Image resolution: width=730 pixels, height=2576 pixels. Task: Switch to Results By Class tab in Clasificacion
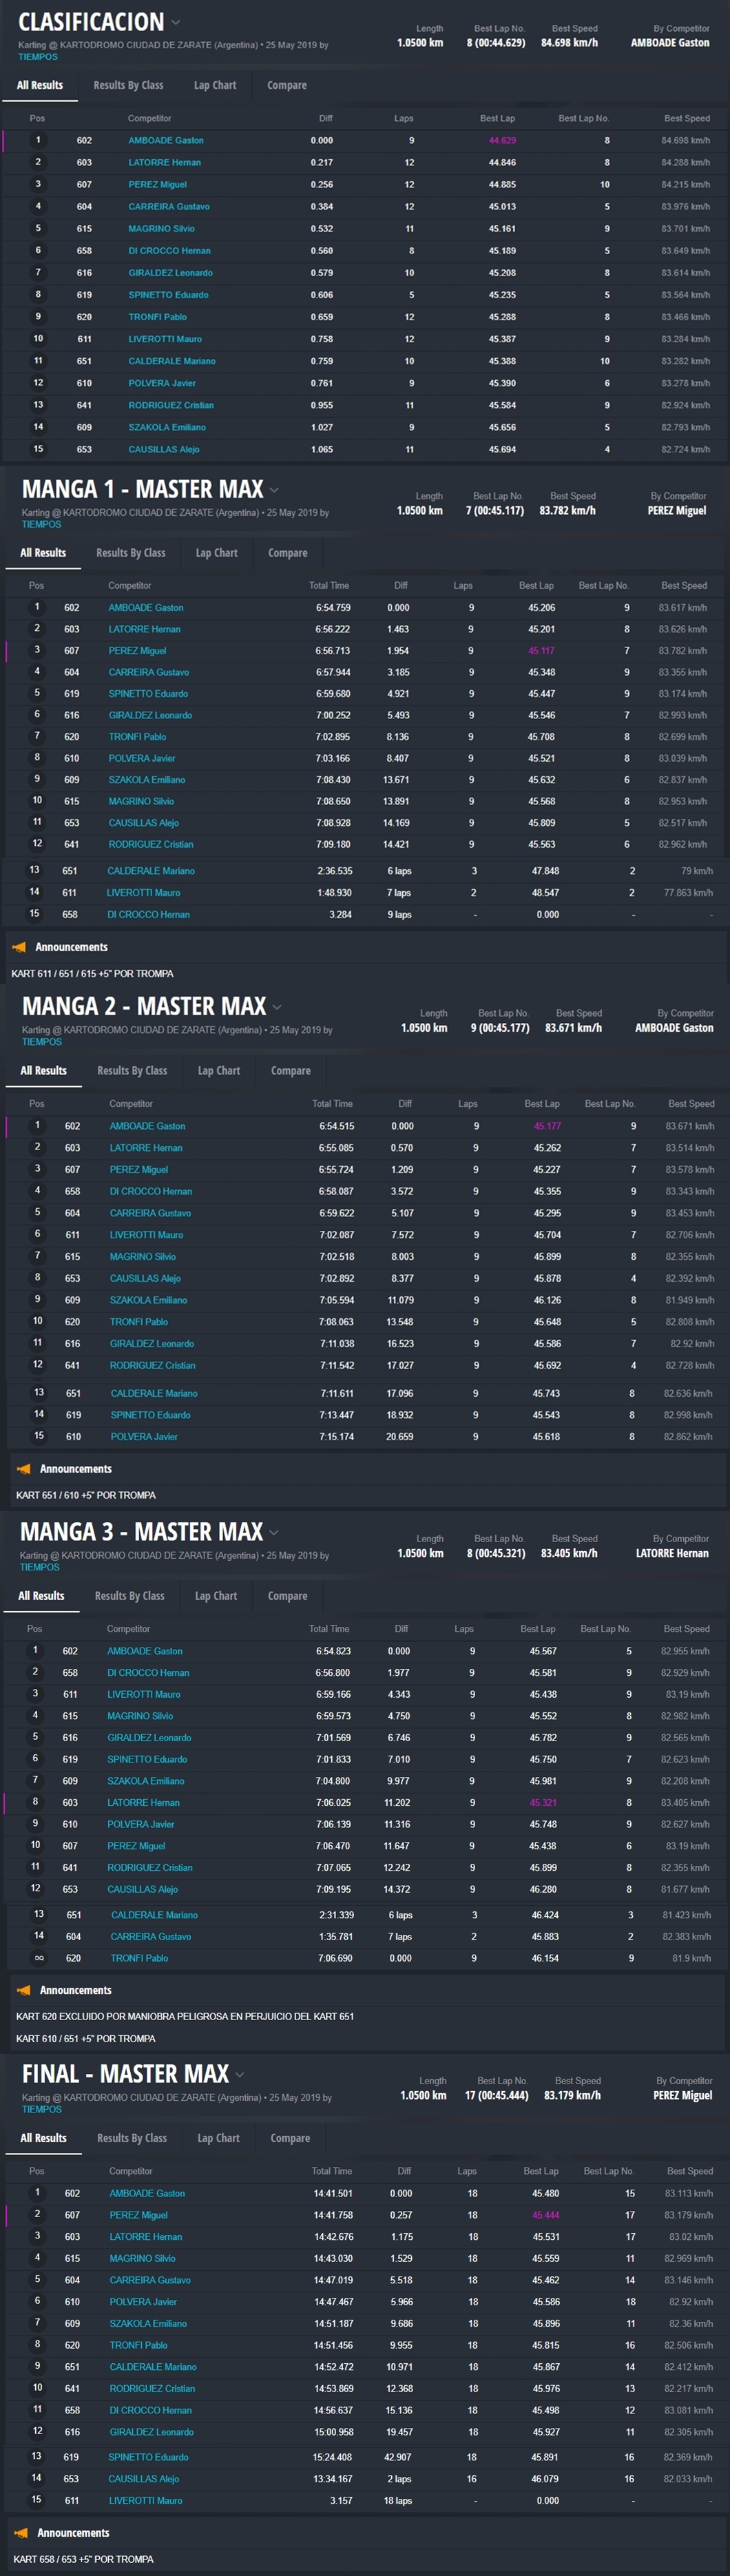128,85
